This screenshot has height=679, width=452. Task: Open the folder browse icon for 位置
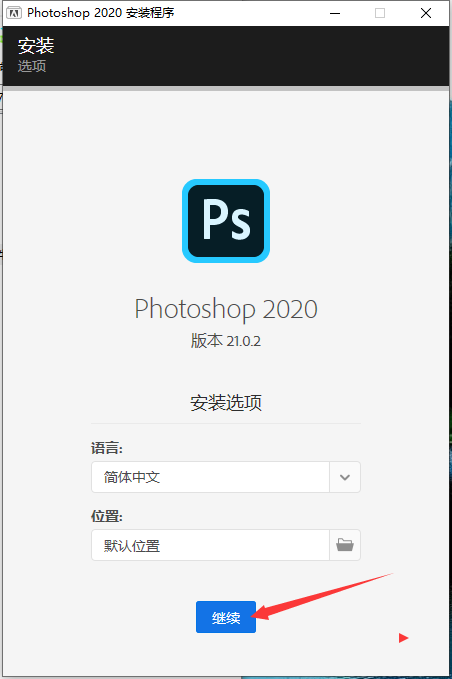click(x=345, y=545)
